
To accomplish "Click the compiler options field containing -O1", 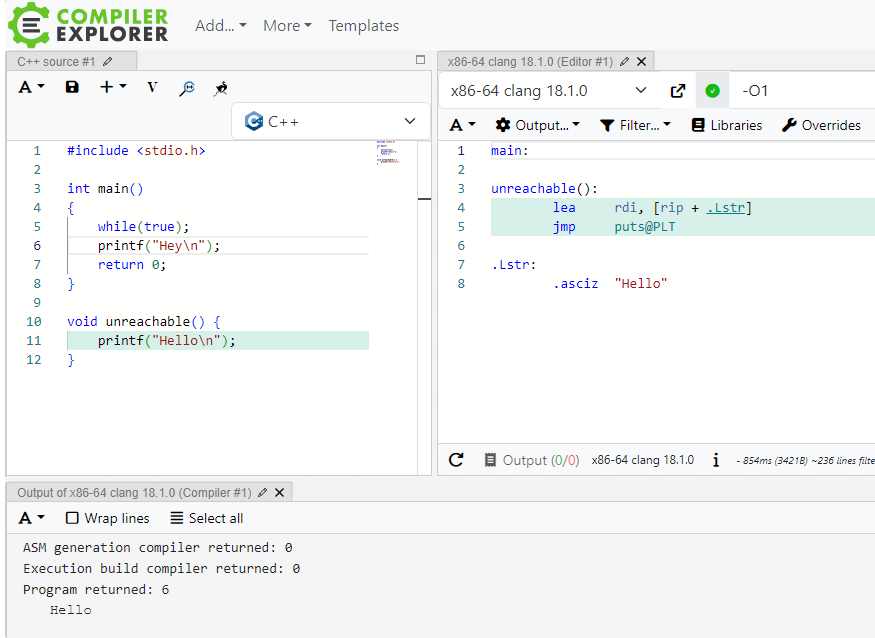I will coord(800,91).
